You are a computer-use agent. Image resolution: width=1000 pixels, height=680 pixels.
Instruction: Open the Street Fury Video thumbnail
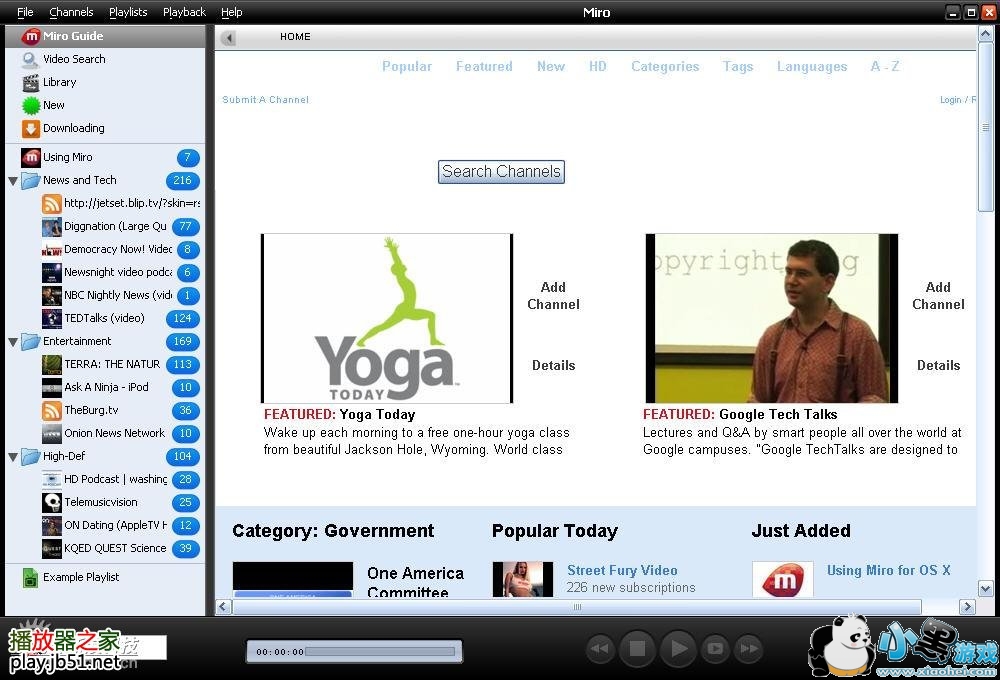point(522,579)
